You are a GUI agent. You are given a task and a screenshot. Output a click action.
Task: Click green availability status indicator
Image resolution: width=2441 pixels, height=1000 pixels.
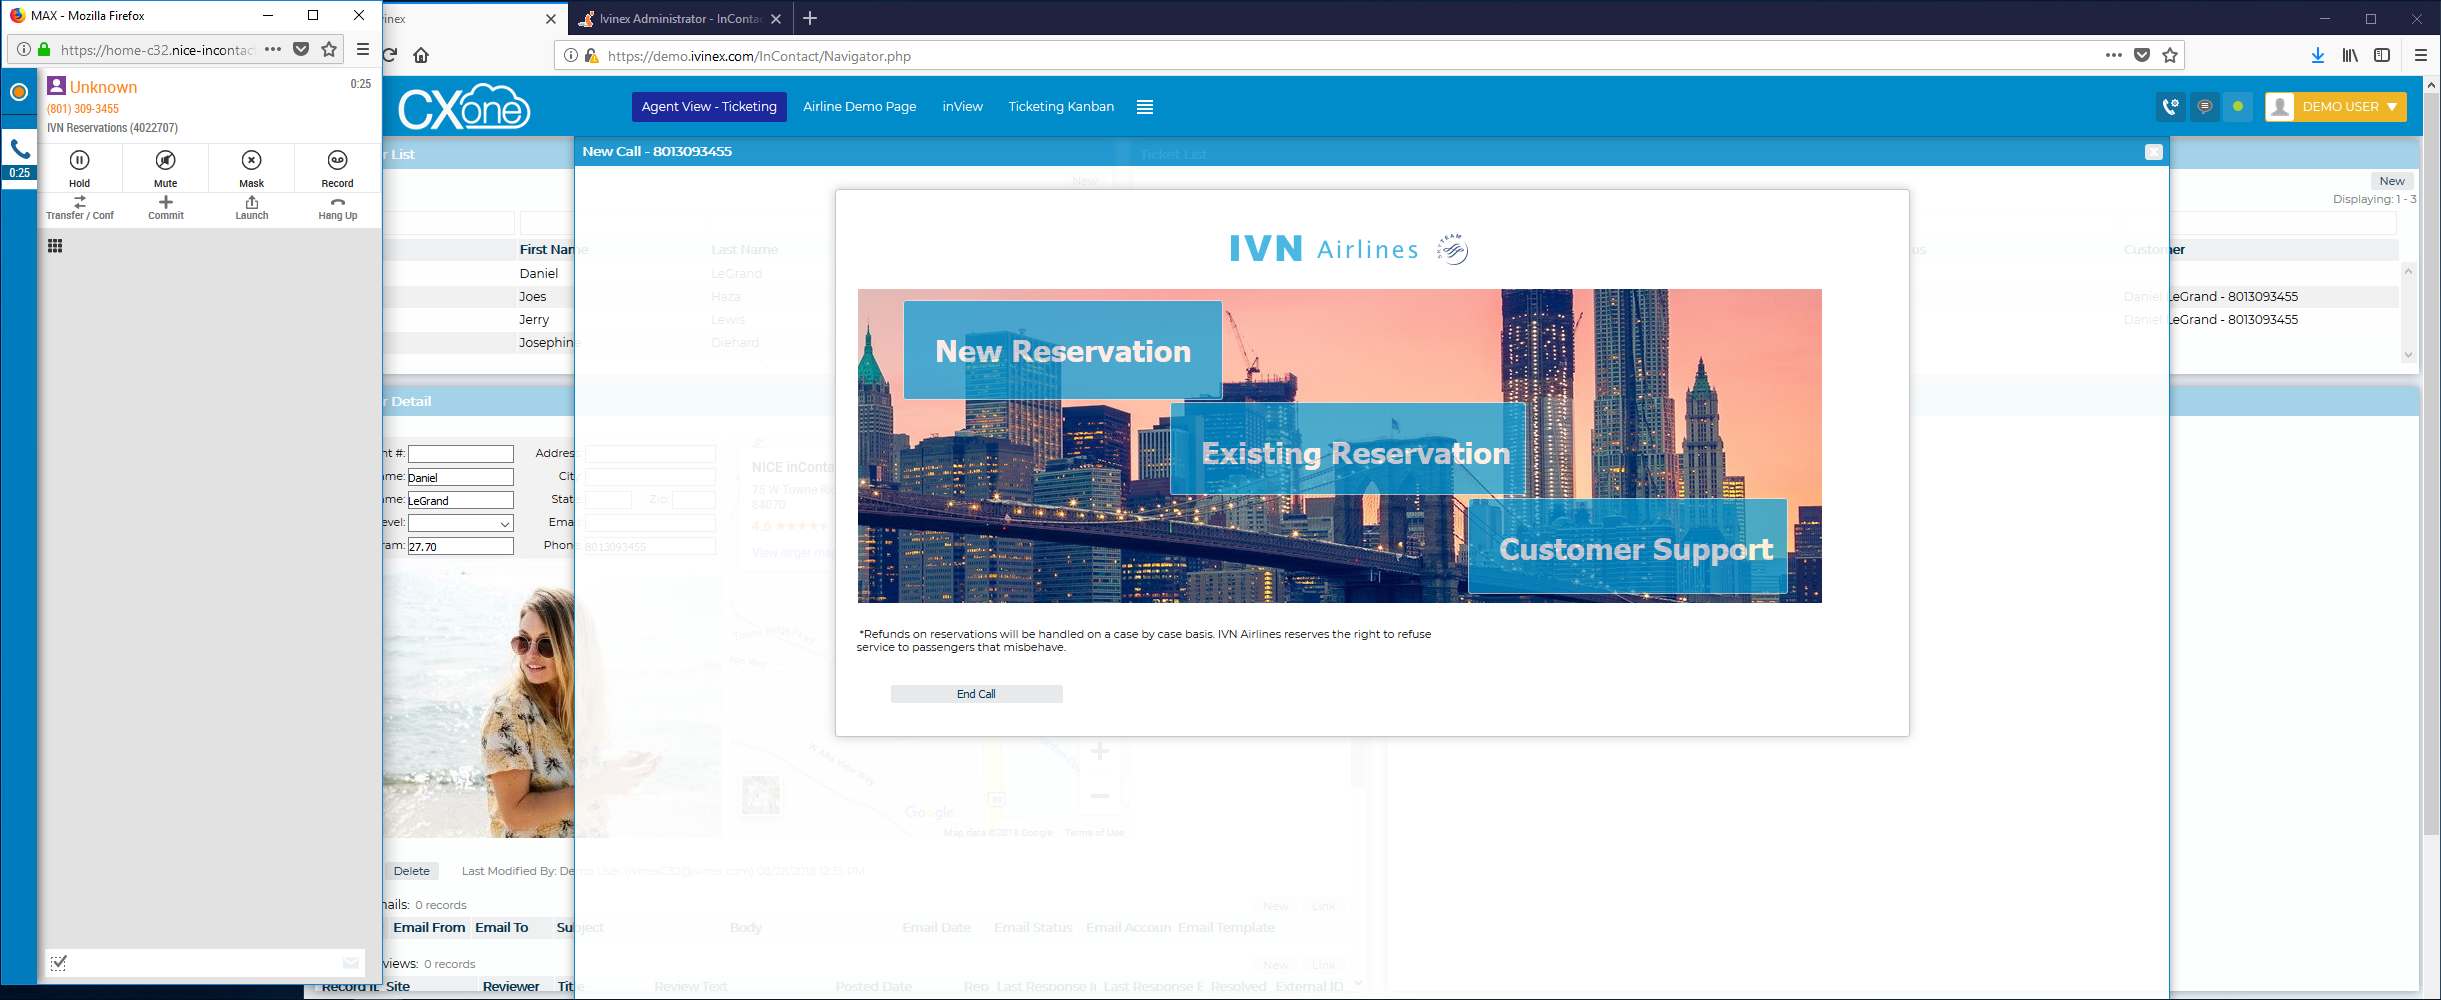(2238, 106)
